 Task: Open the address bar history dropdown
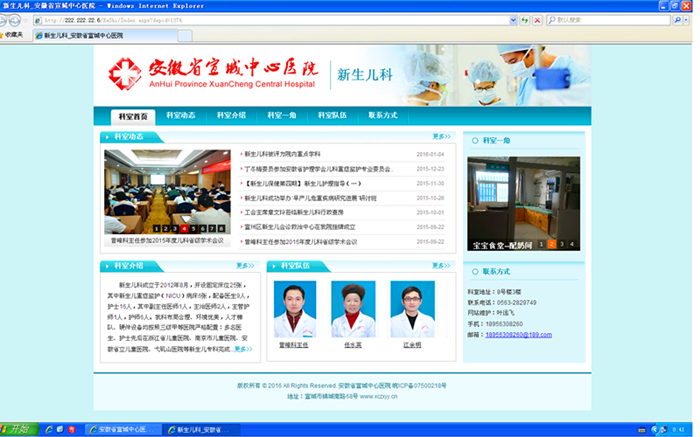coord(513,20)
